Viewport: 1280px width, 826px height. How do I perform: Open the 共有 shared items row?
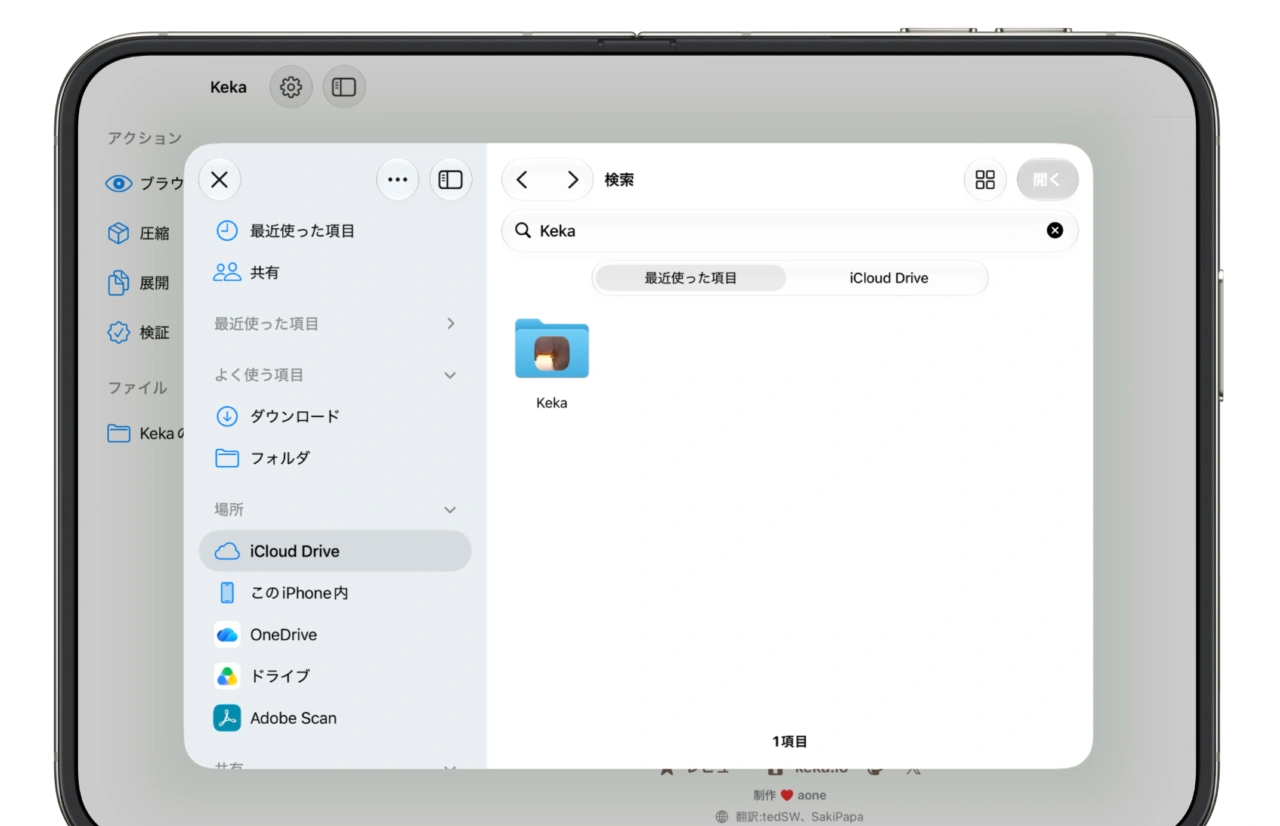tap(335, 272)
